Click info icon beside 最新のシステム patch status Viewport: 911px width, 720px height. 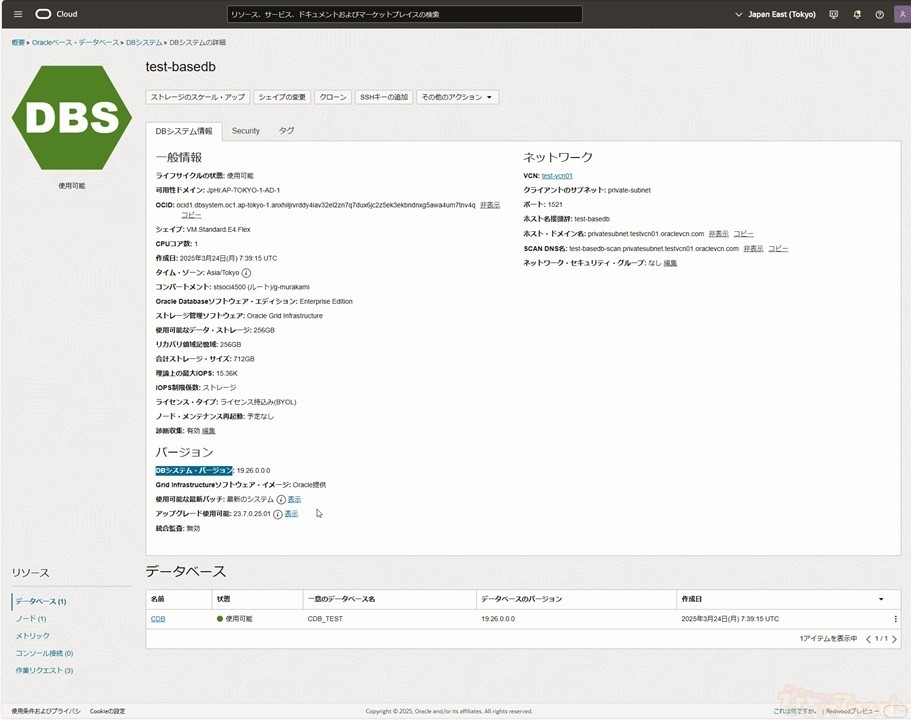[x=281, y=500]
